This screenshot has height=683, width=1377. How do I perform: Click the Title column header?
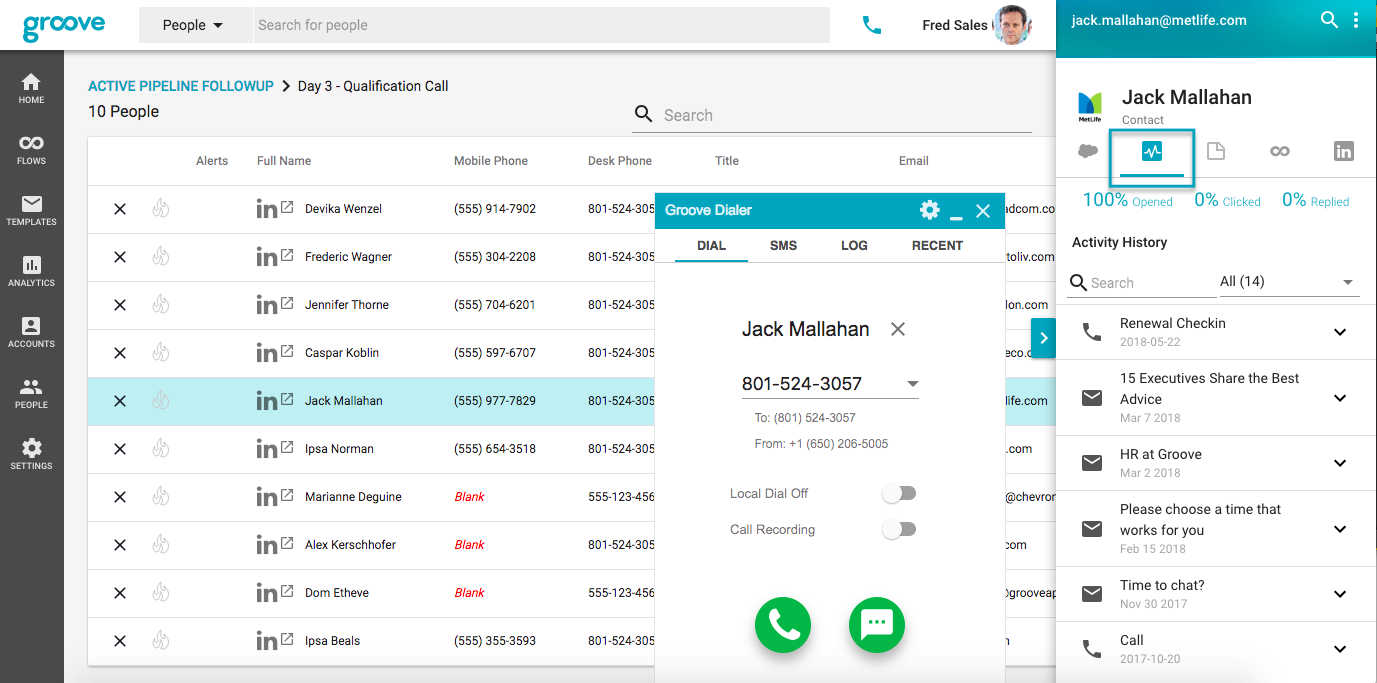coord(727,161)
